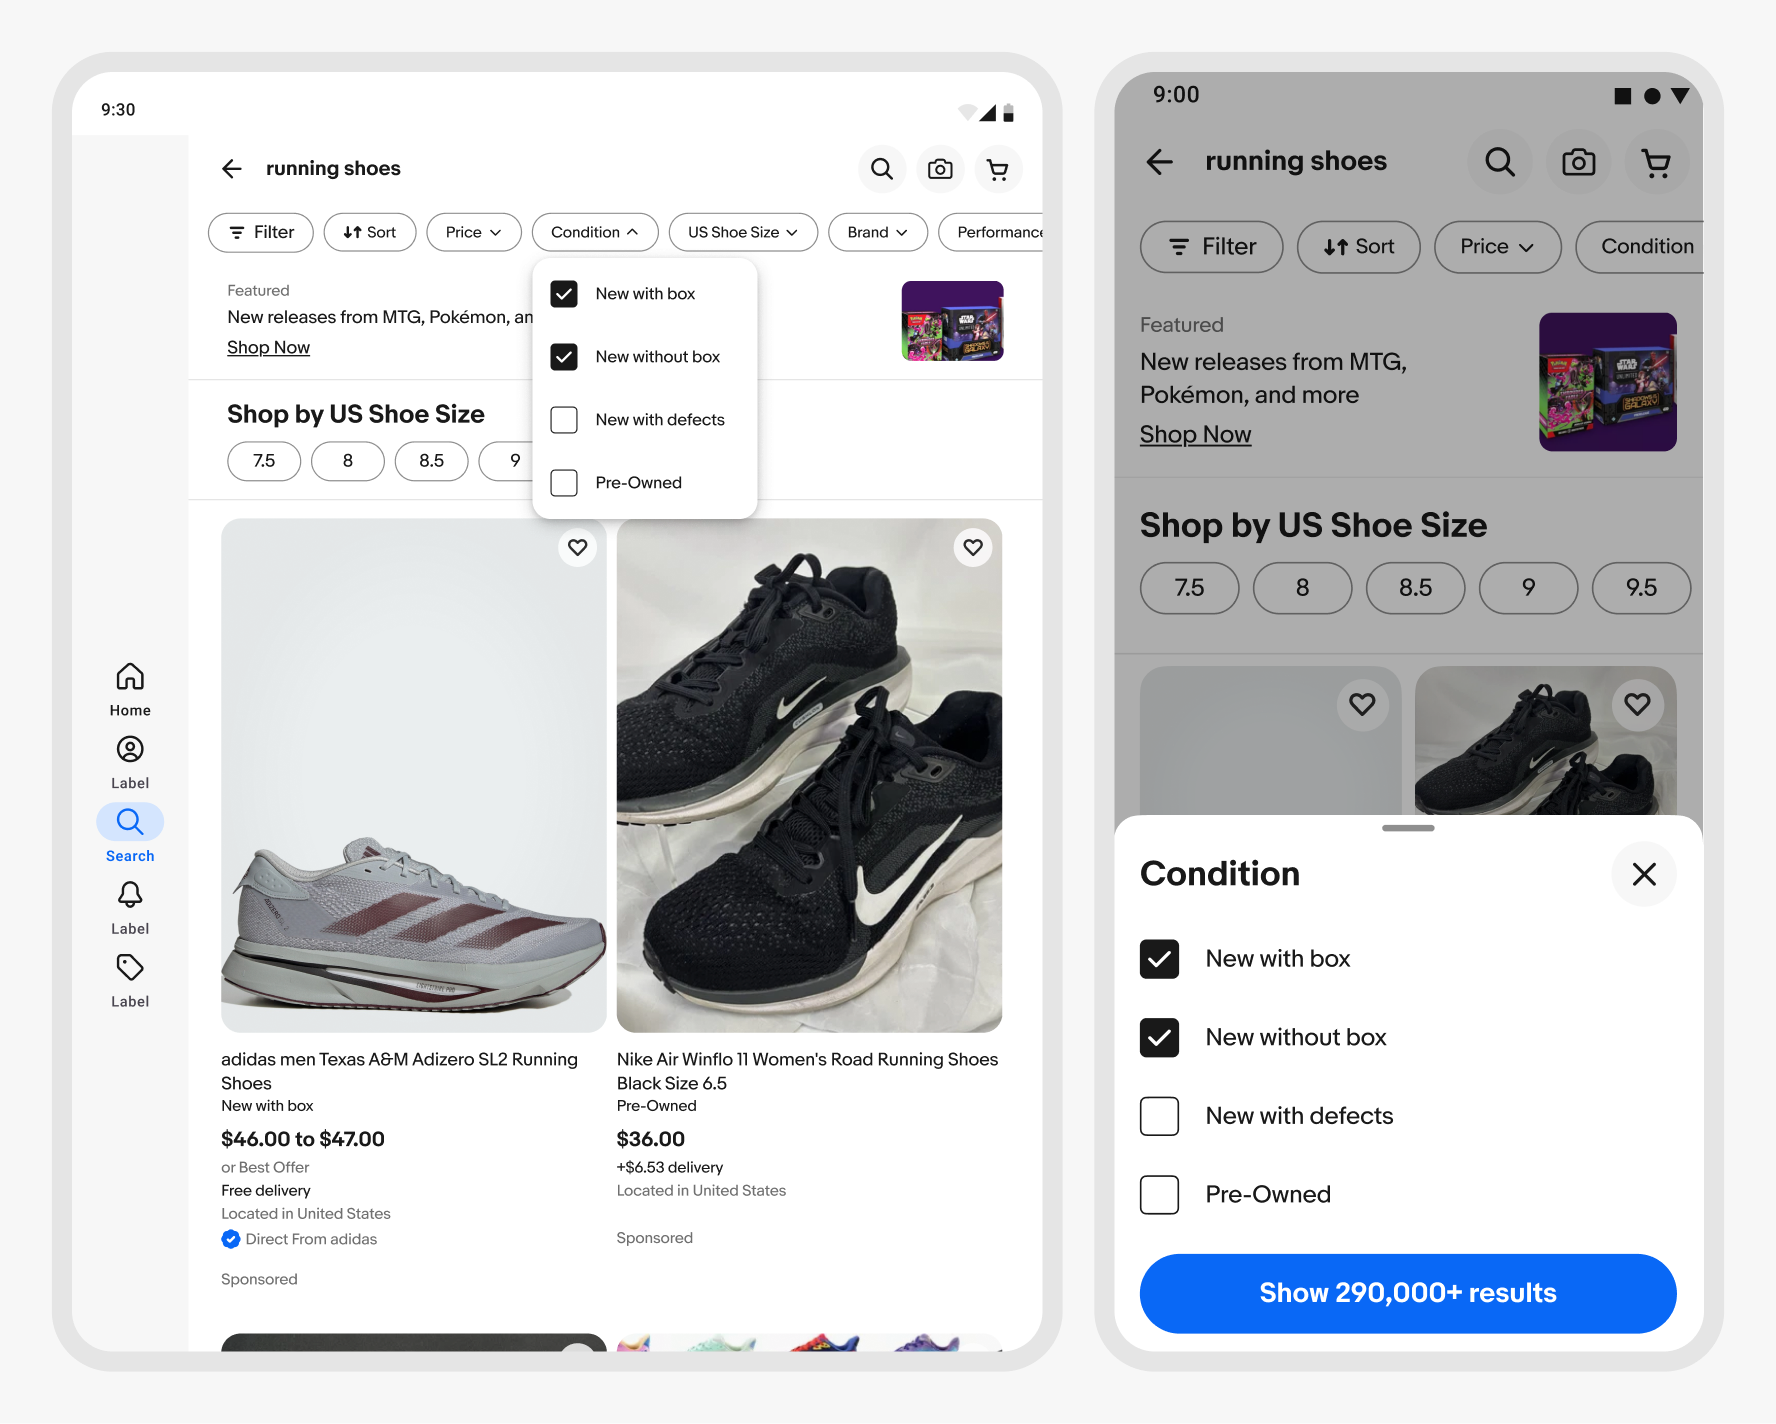The height and width of the screenshot is (1424, 1776).
Task: Favorite the first phone listing card
Action: [1362, 704]
